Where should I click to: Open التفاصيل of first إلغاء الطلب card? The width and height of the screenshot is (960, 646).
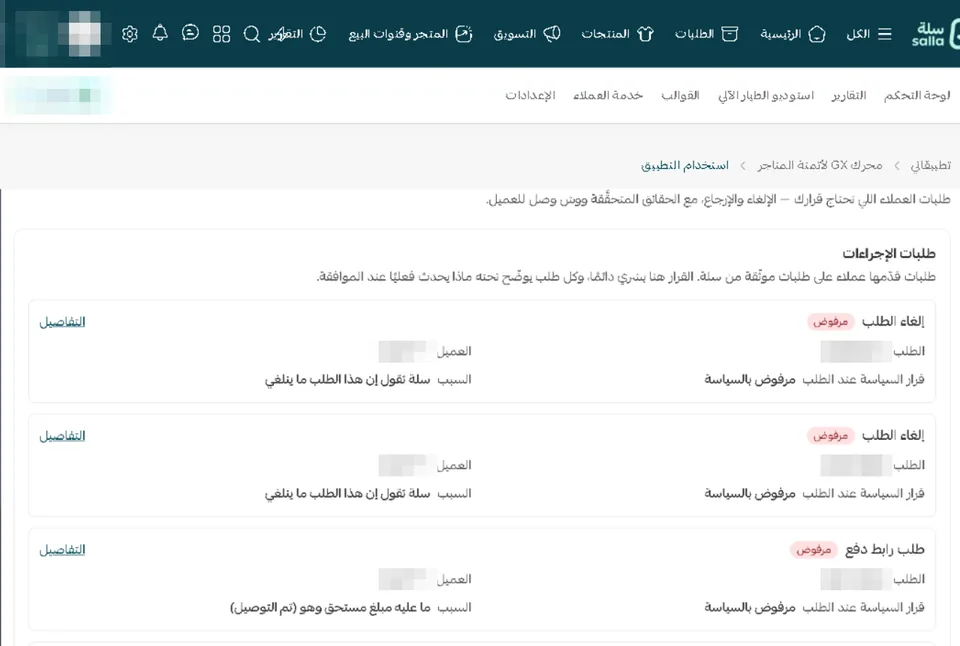[62, 322]
